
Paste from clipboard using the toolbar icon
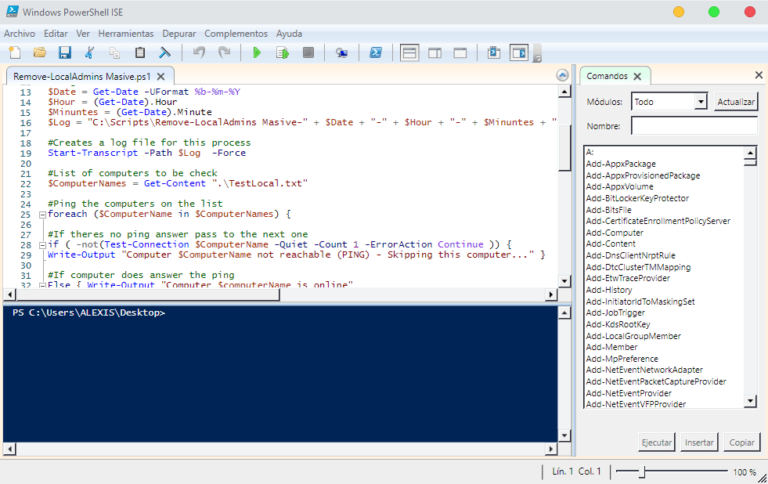[140, 52]
